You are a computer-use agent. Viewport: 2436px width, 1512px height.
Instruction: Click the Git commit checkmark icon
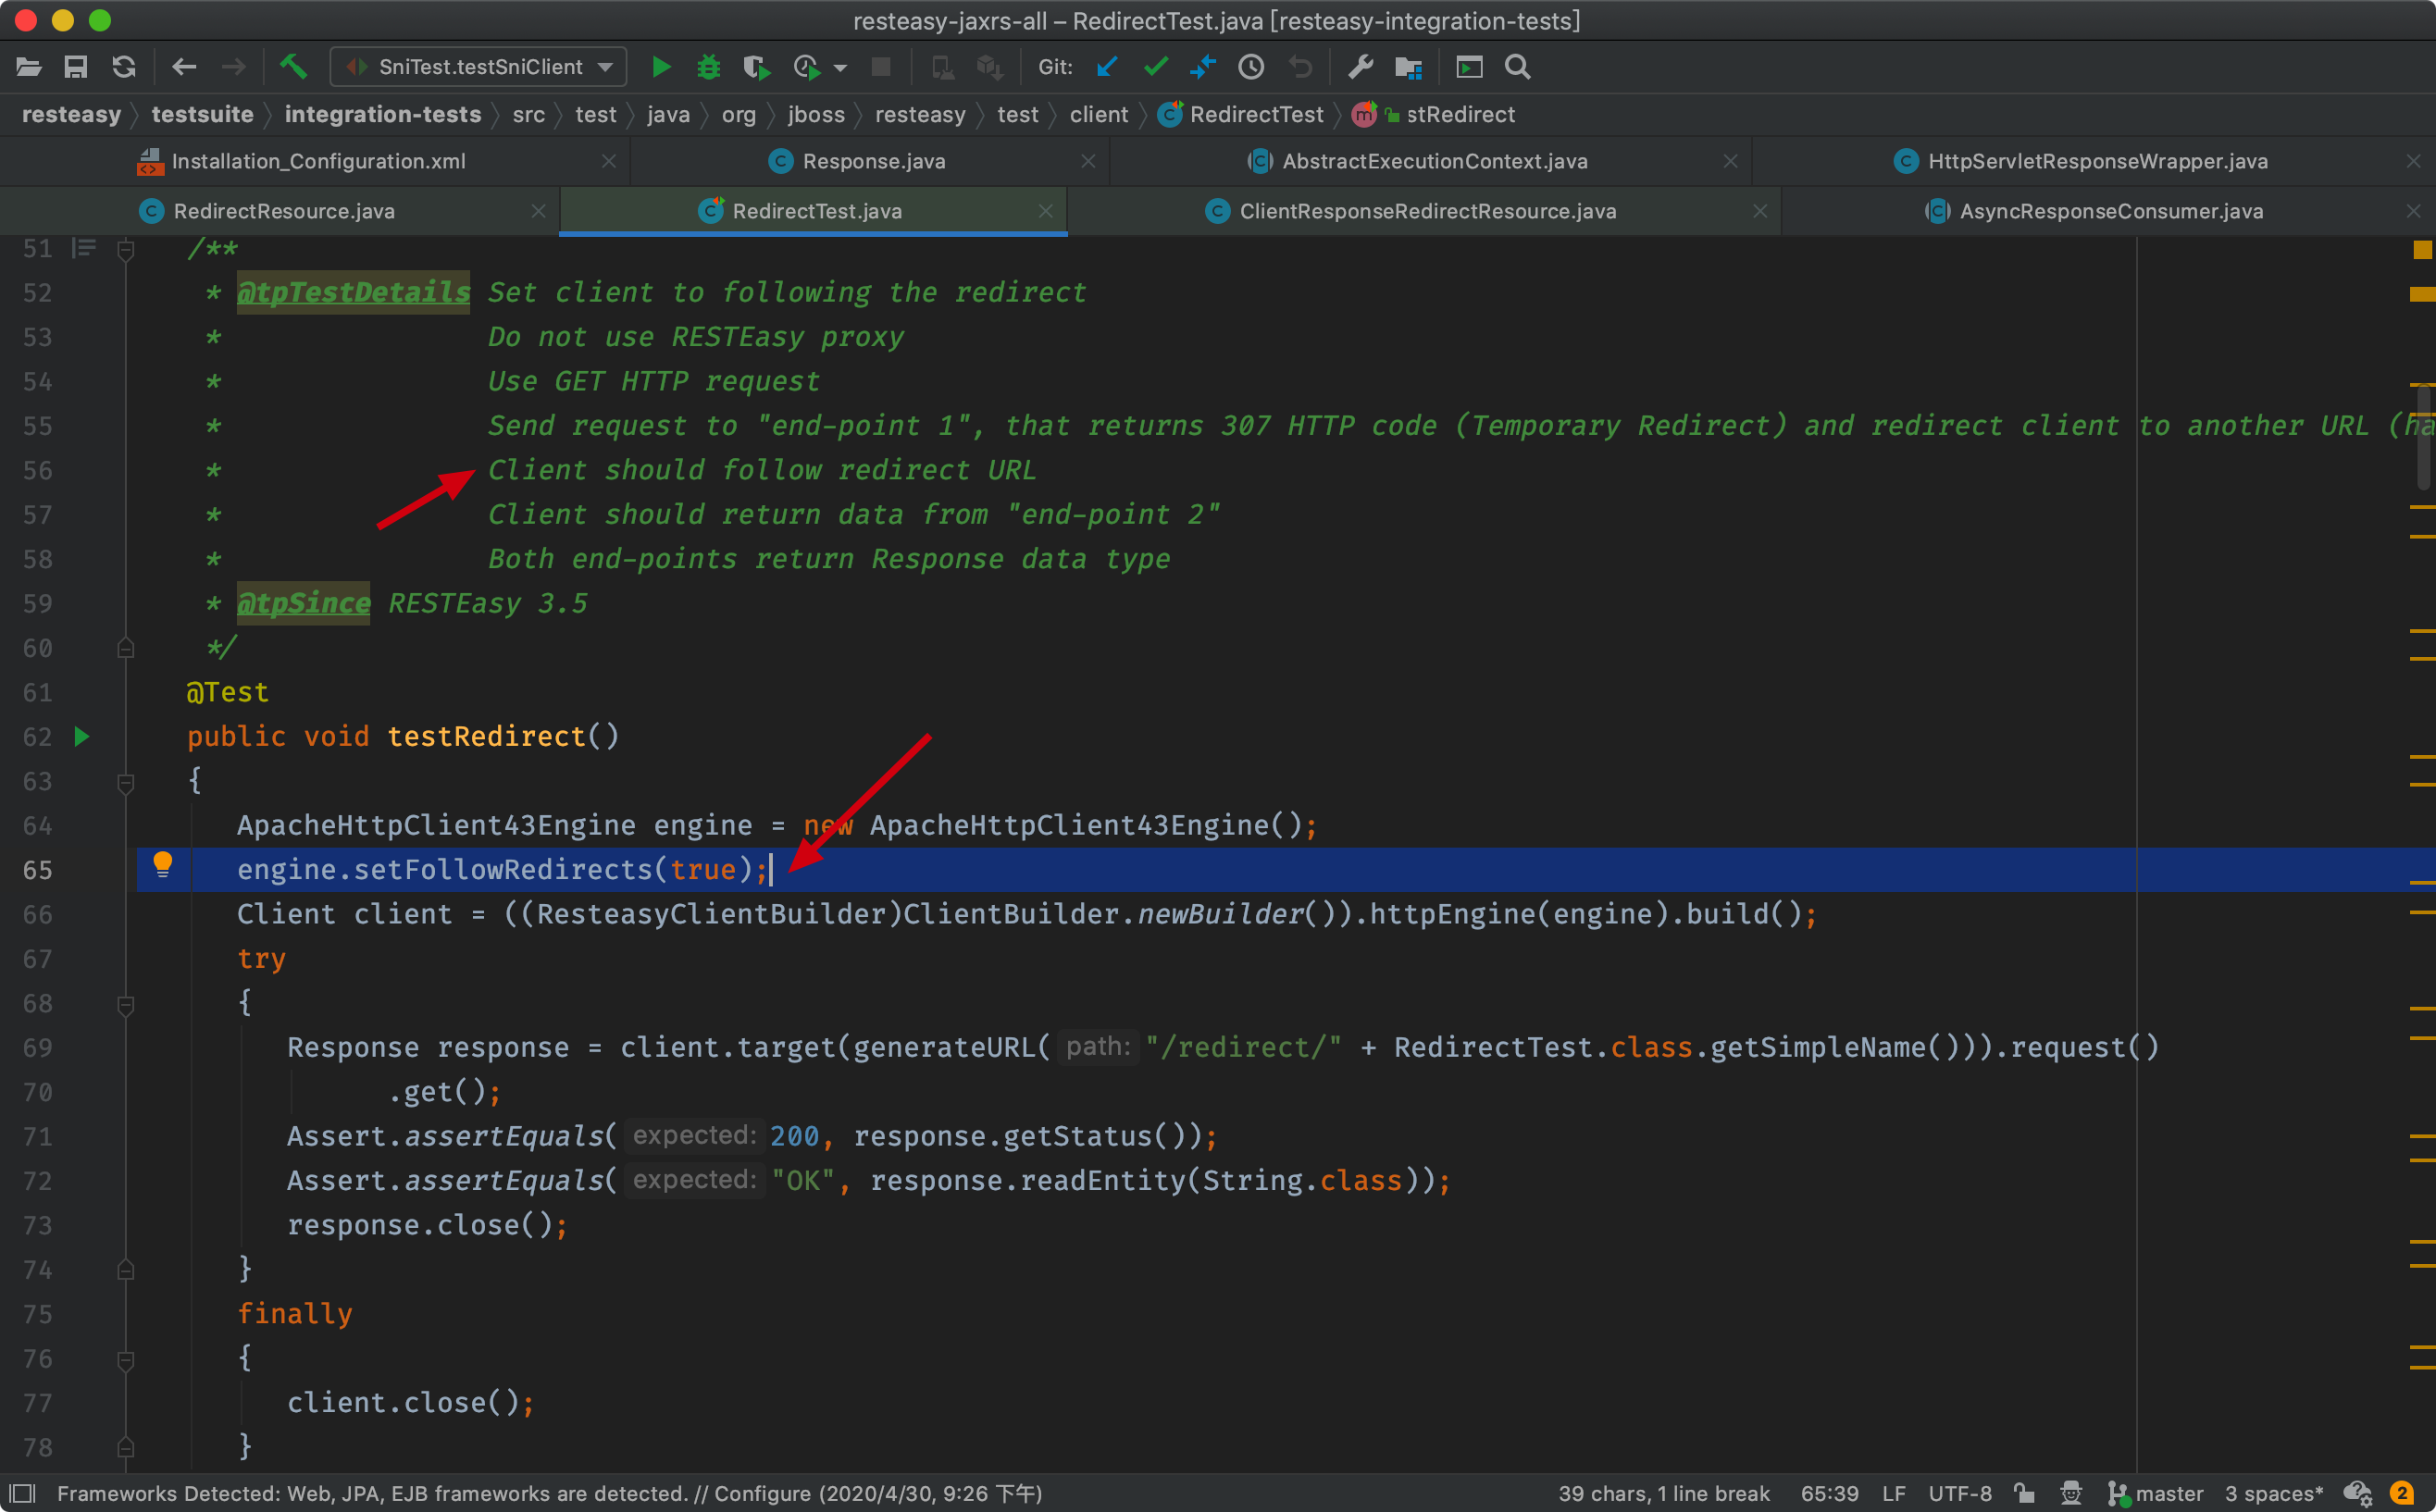coord(1155,67)
